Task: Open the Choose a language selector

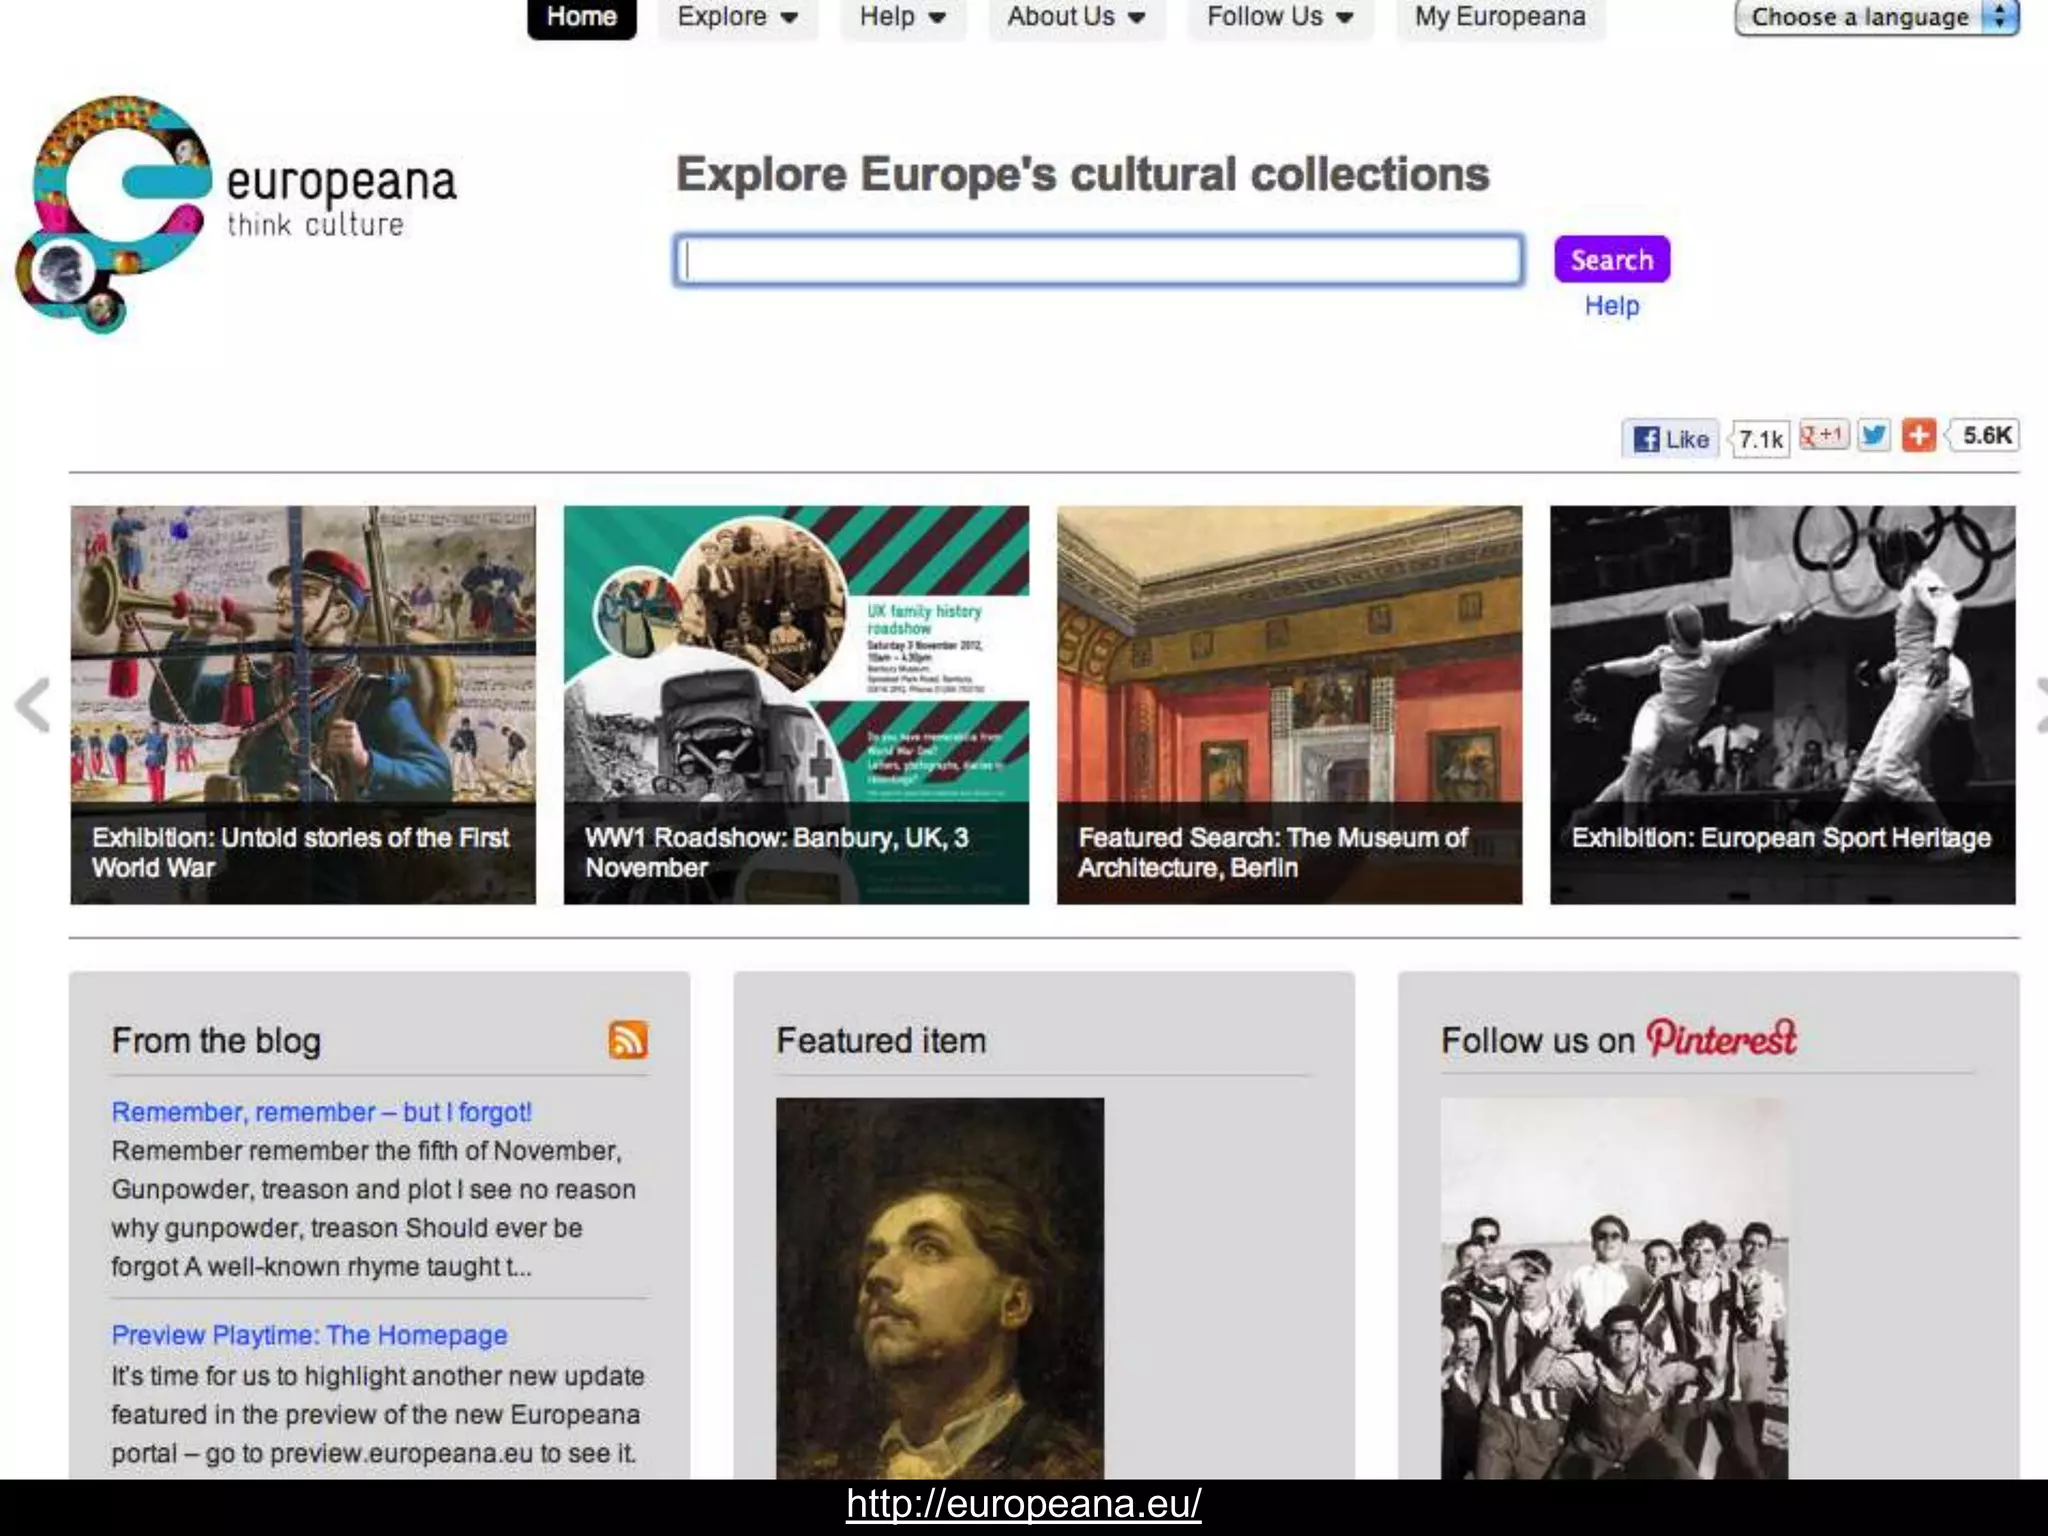Action: (1876, 17)
